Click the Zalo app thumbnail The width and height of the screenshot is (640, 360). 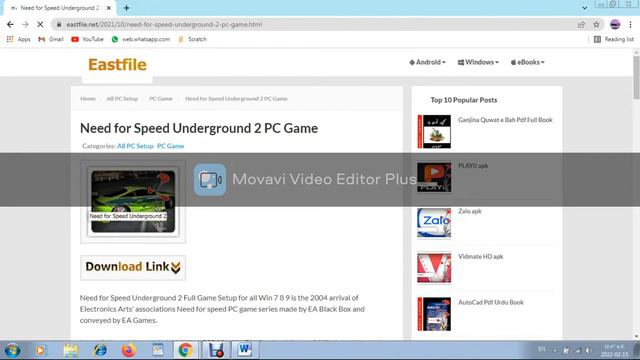point(434,223)
